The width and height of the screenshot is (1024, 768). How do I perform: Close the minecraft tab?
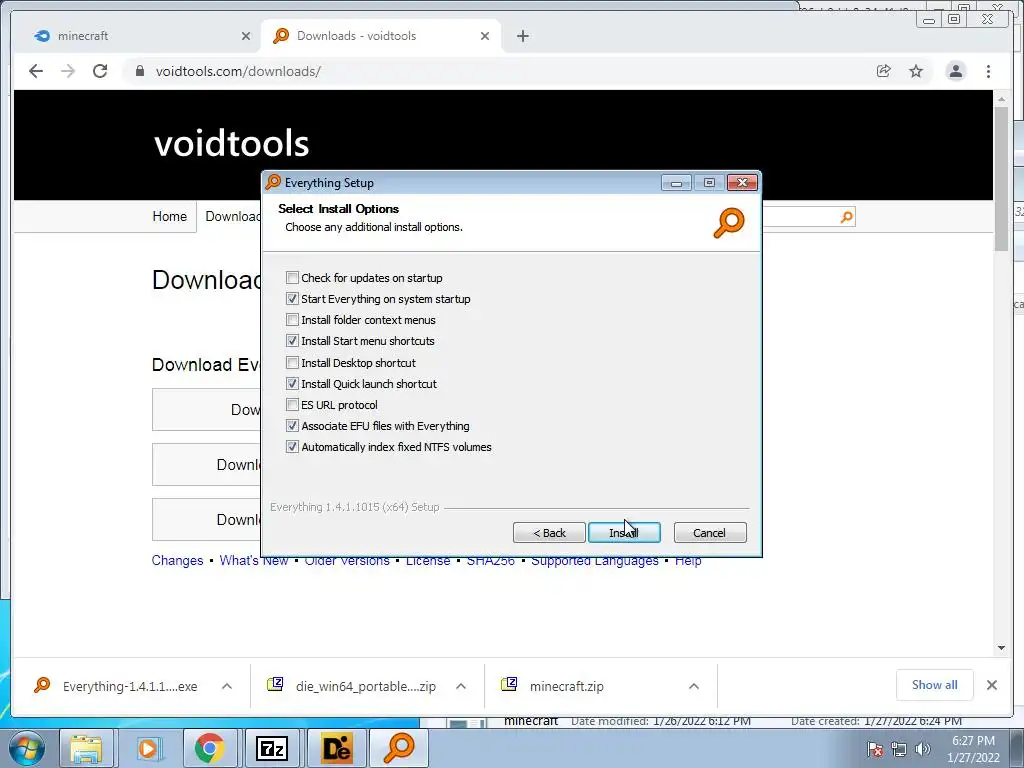point(246,36)
